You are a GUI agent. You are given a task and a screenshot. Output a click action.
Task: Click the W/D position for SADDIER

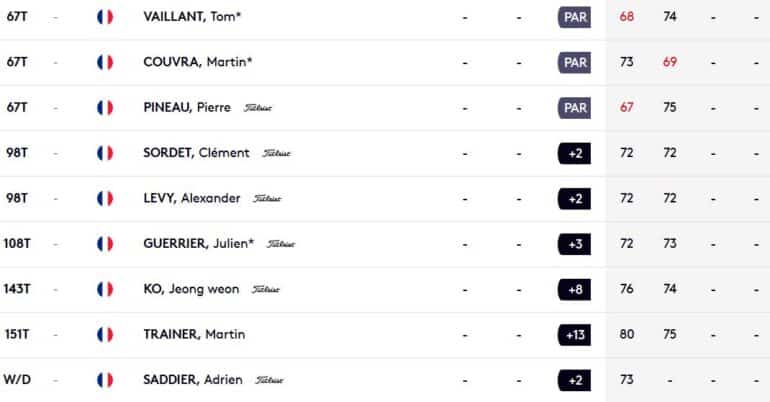[x=17, y=380]
